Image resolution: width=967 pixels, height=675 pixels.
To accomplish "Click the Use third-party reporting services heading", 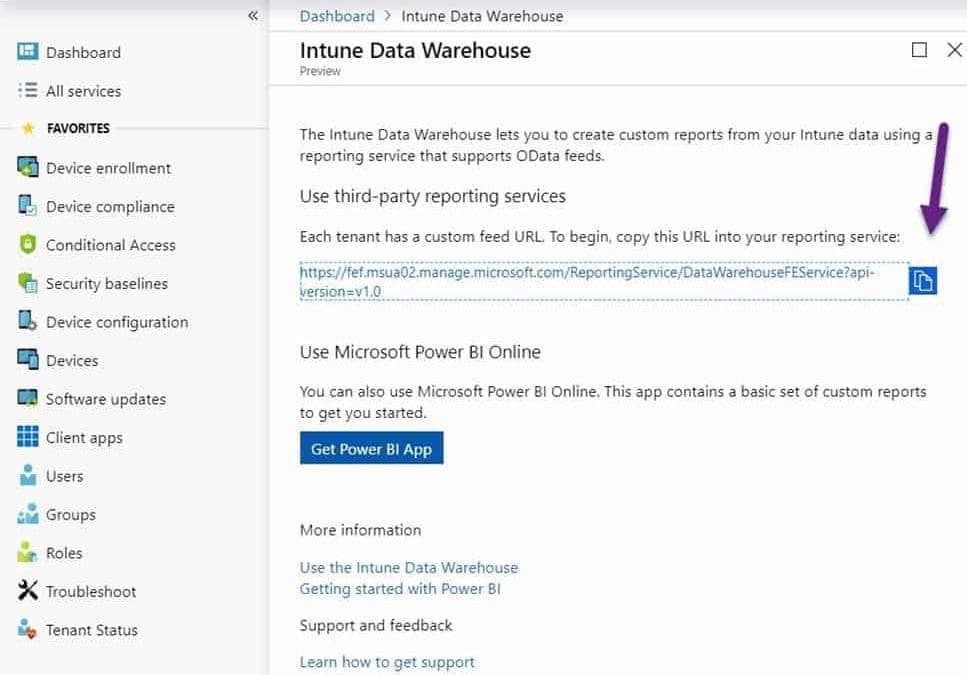I will click(432, 196).
